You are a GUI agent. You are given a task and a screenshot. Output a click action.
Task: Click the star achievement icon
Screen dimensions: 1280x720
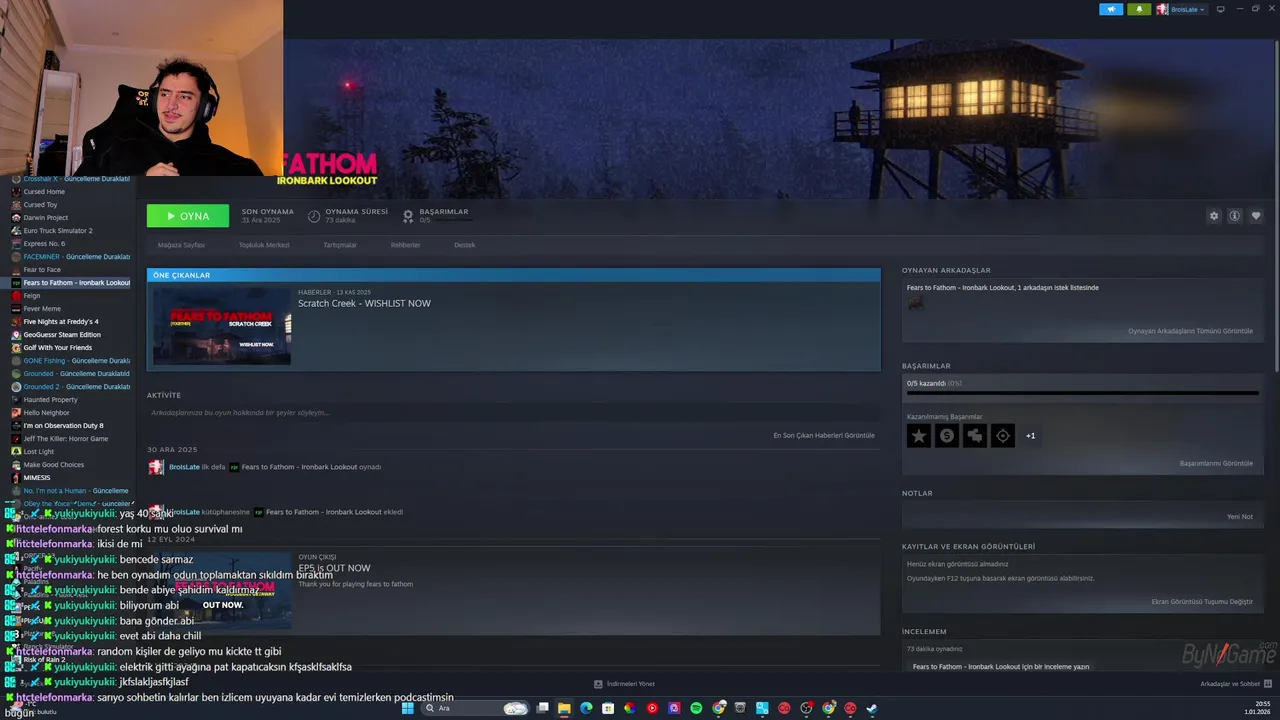(918, 435)
